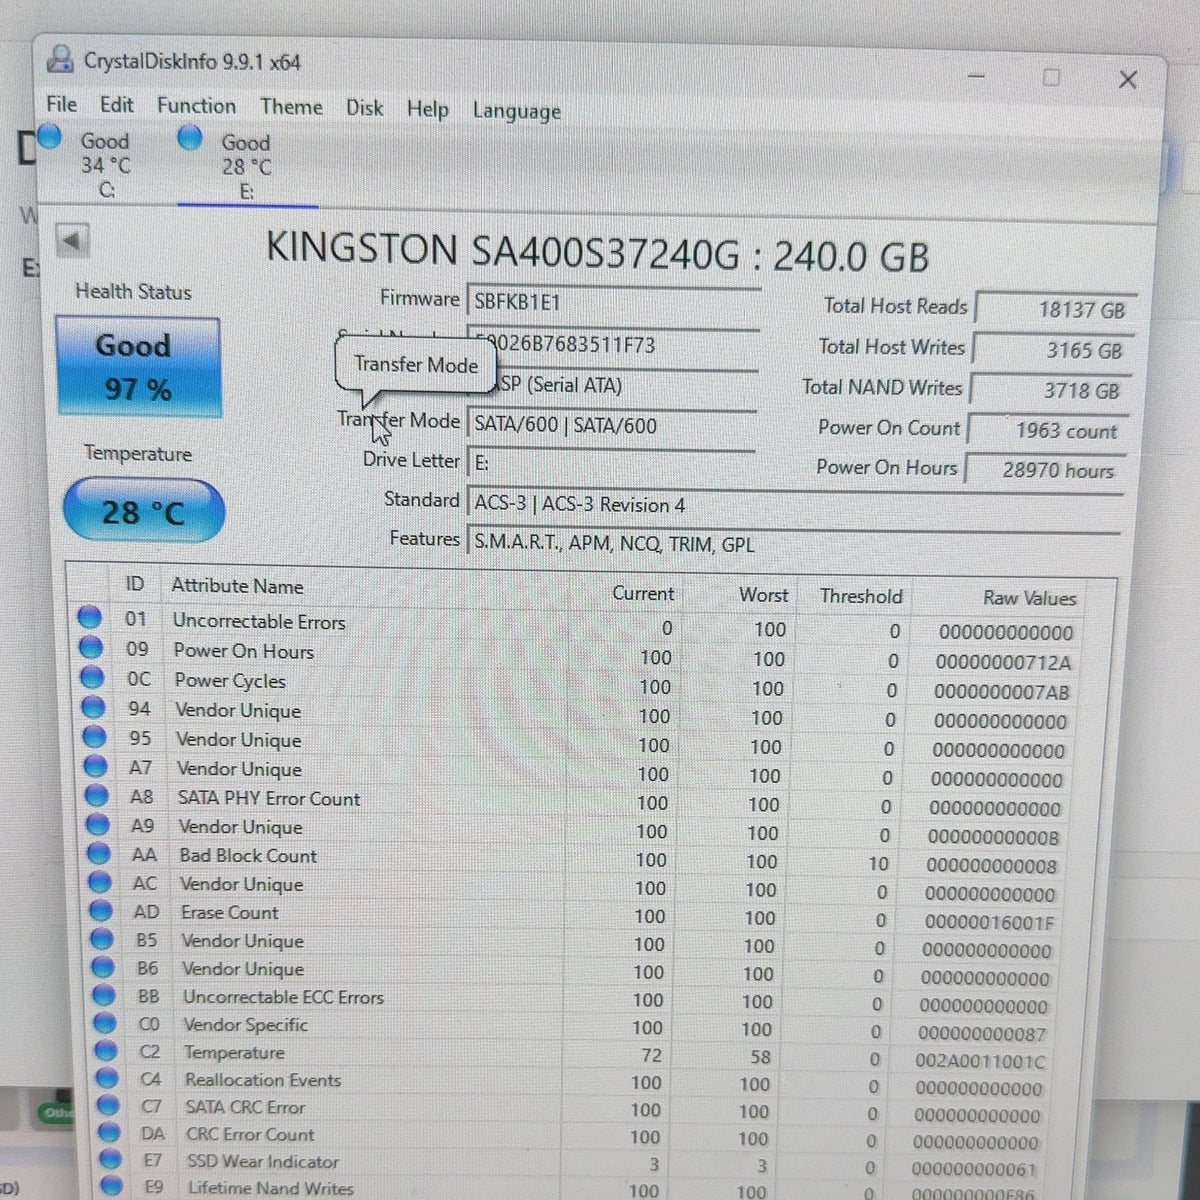Viewport: 1200px width, 1200px height.
Task: Click the Raw Values column header
Action: coord(1029,598)
